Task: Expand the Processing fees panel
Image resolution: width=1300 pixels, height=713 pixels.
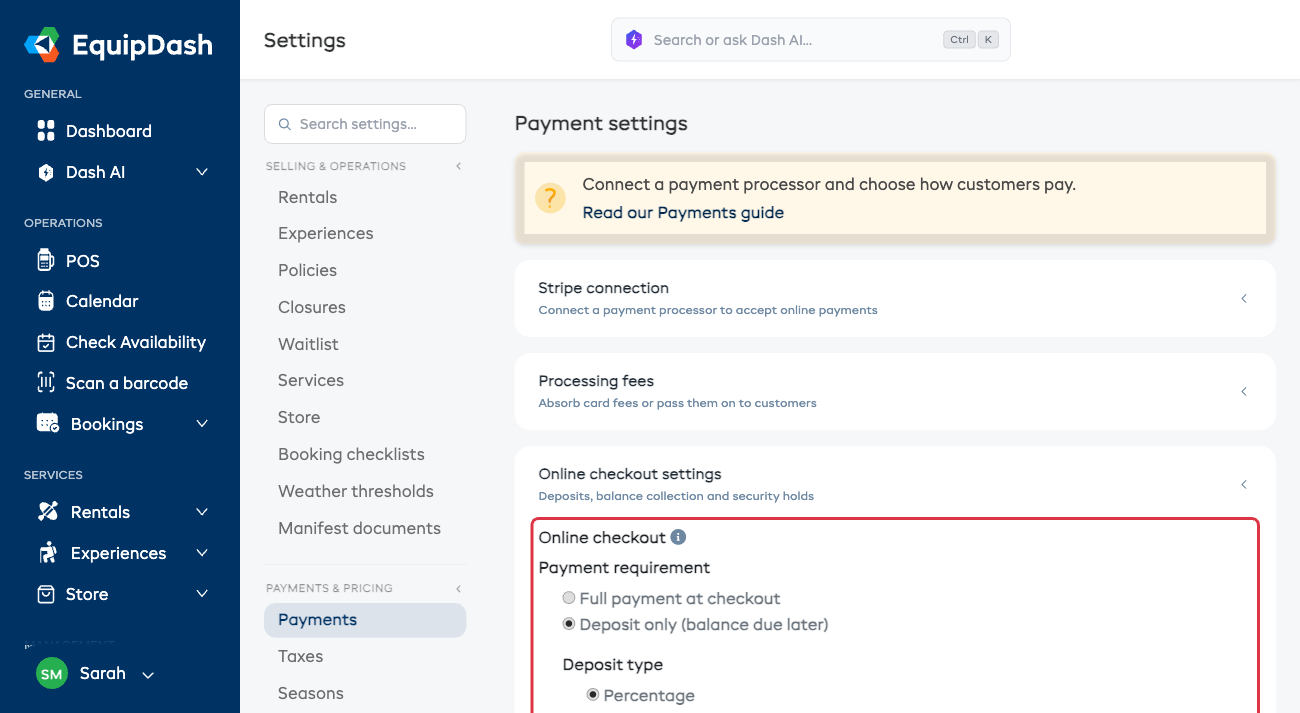Action: coord(1244,391)
